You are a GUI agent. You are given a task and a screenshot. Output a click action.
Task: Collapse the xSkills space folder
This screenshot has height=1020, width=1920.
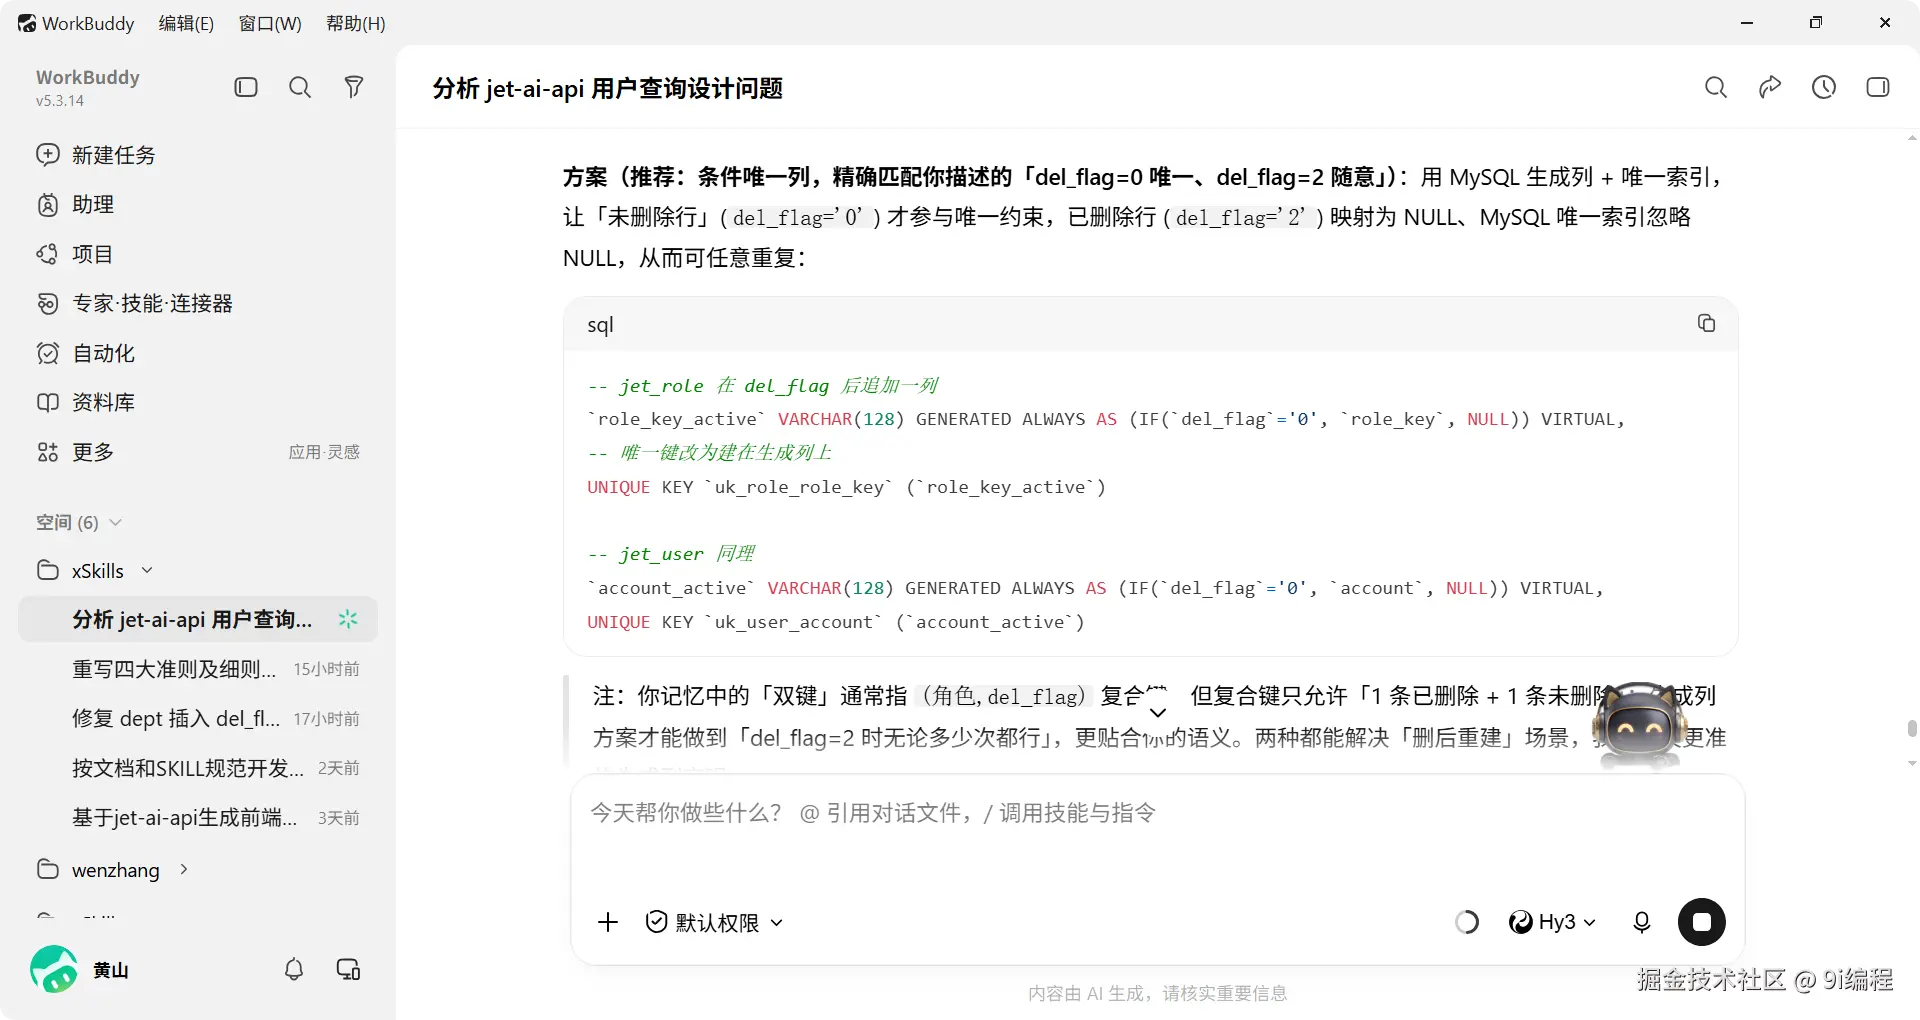(147, 570)
